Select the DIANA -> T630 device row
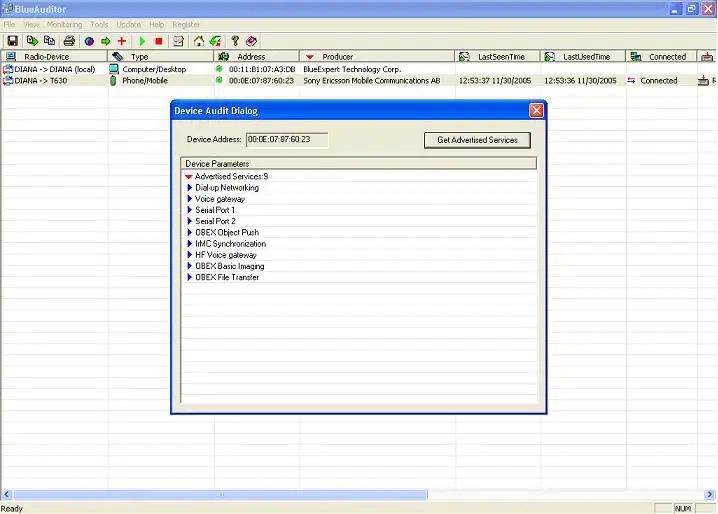 tap(50, 81)
